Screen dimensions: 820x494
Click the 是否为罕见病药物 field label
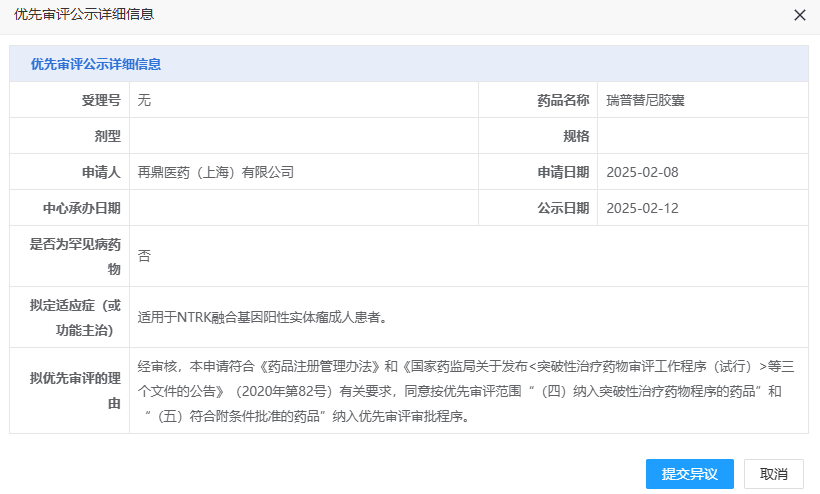click(x=76, y=256)
